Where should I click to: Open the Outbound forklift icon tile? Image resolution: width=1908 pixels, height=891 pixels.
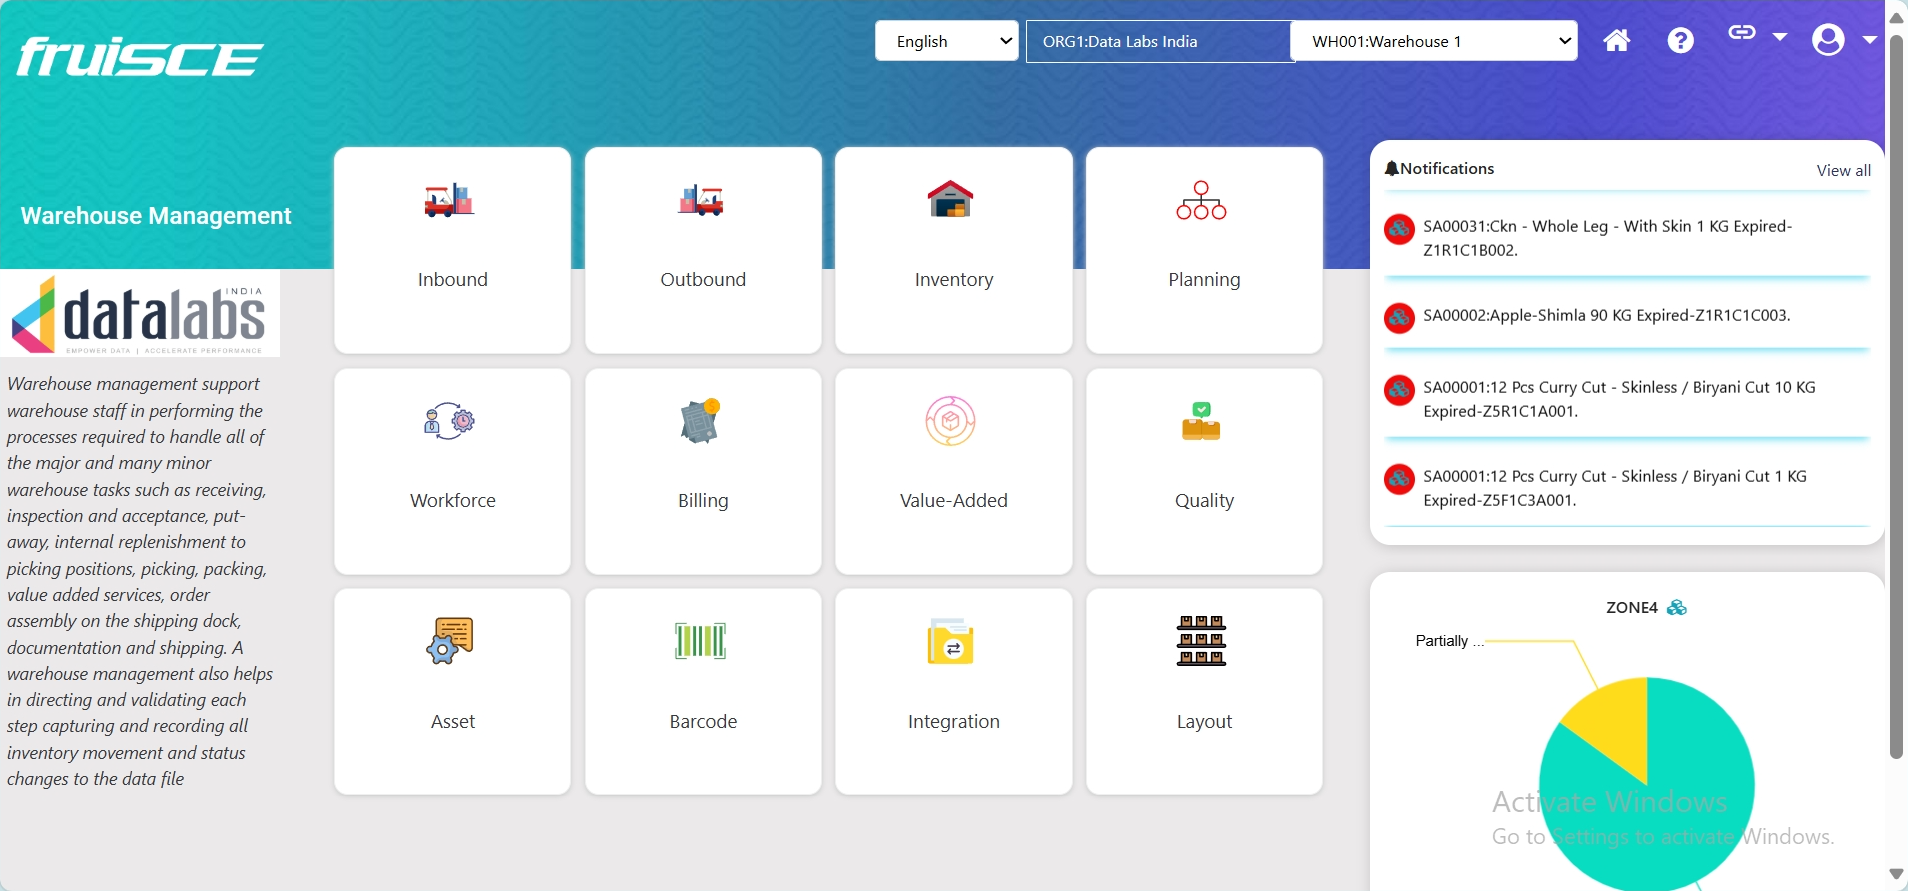[x=701, y=201]
